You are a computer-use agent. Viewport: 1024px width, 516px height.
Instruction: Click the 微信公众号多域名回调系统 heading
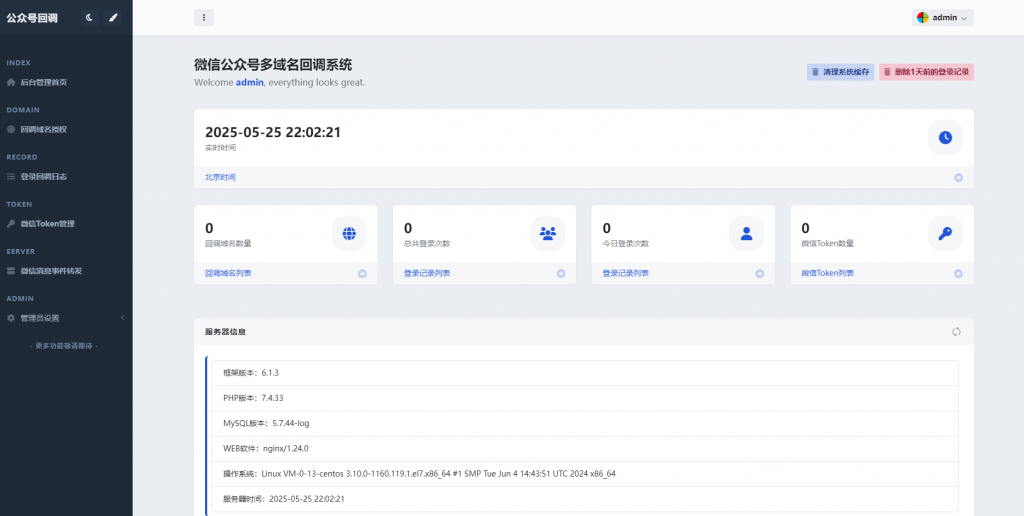[x=273, y=65]
